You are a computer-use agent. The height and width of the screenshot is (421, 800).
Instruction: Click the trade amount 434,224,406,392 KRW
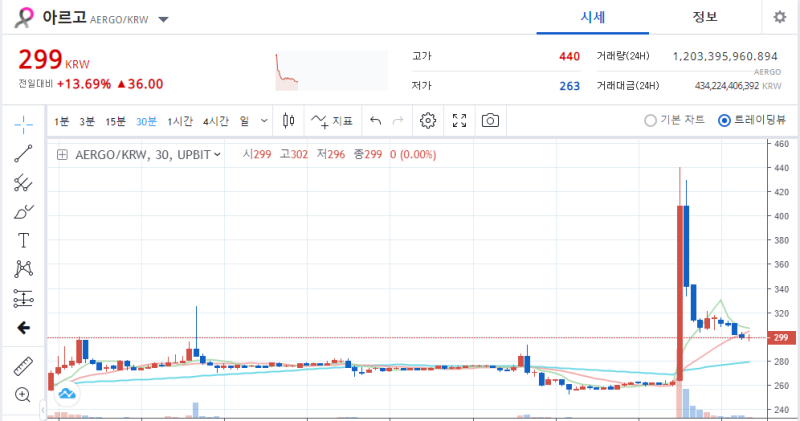coord(738,86)
